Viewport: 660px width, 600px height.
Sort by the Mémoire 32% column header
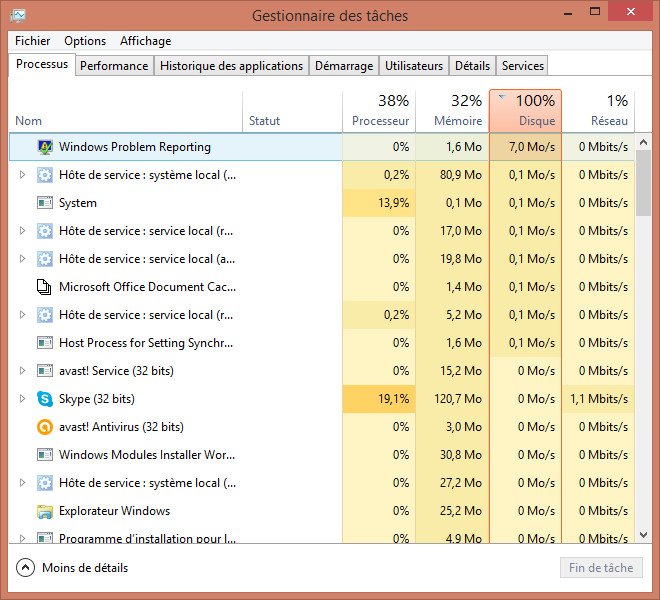click(452, 111)
